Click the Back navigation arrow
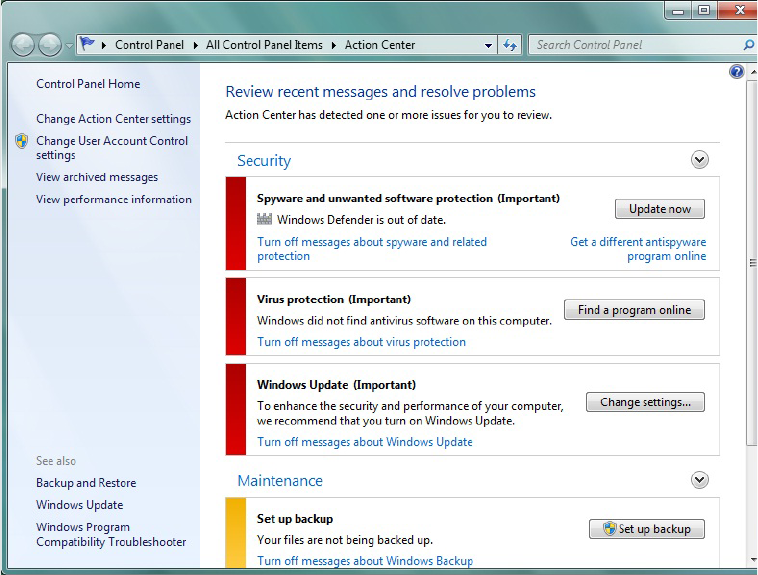 coord(22,45)
